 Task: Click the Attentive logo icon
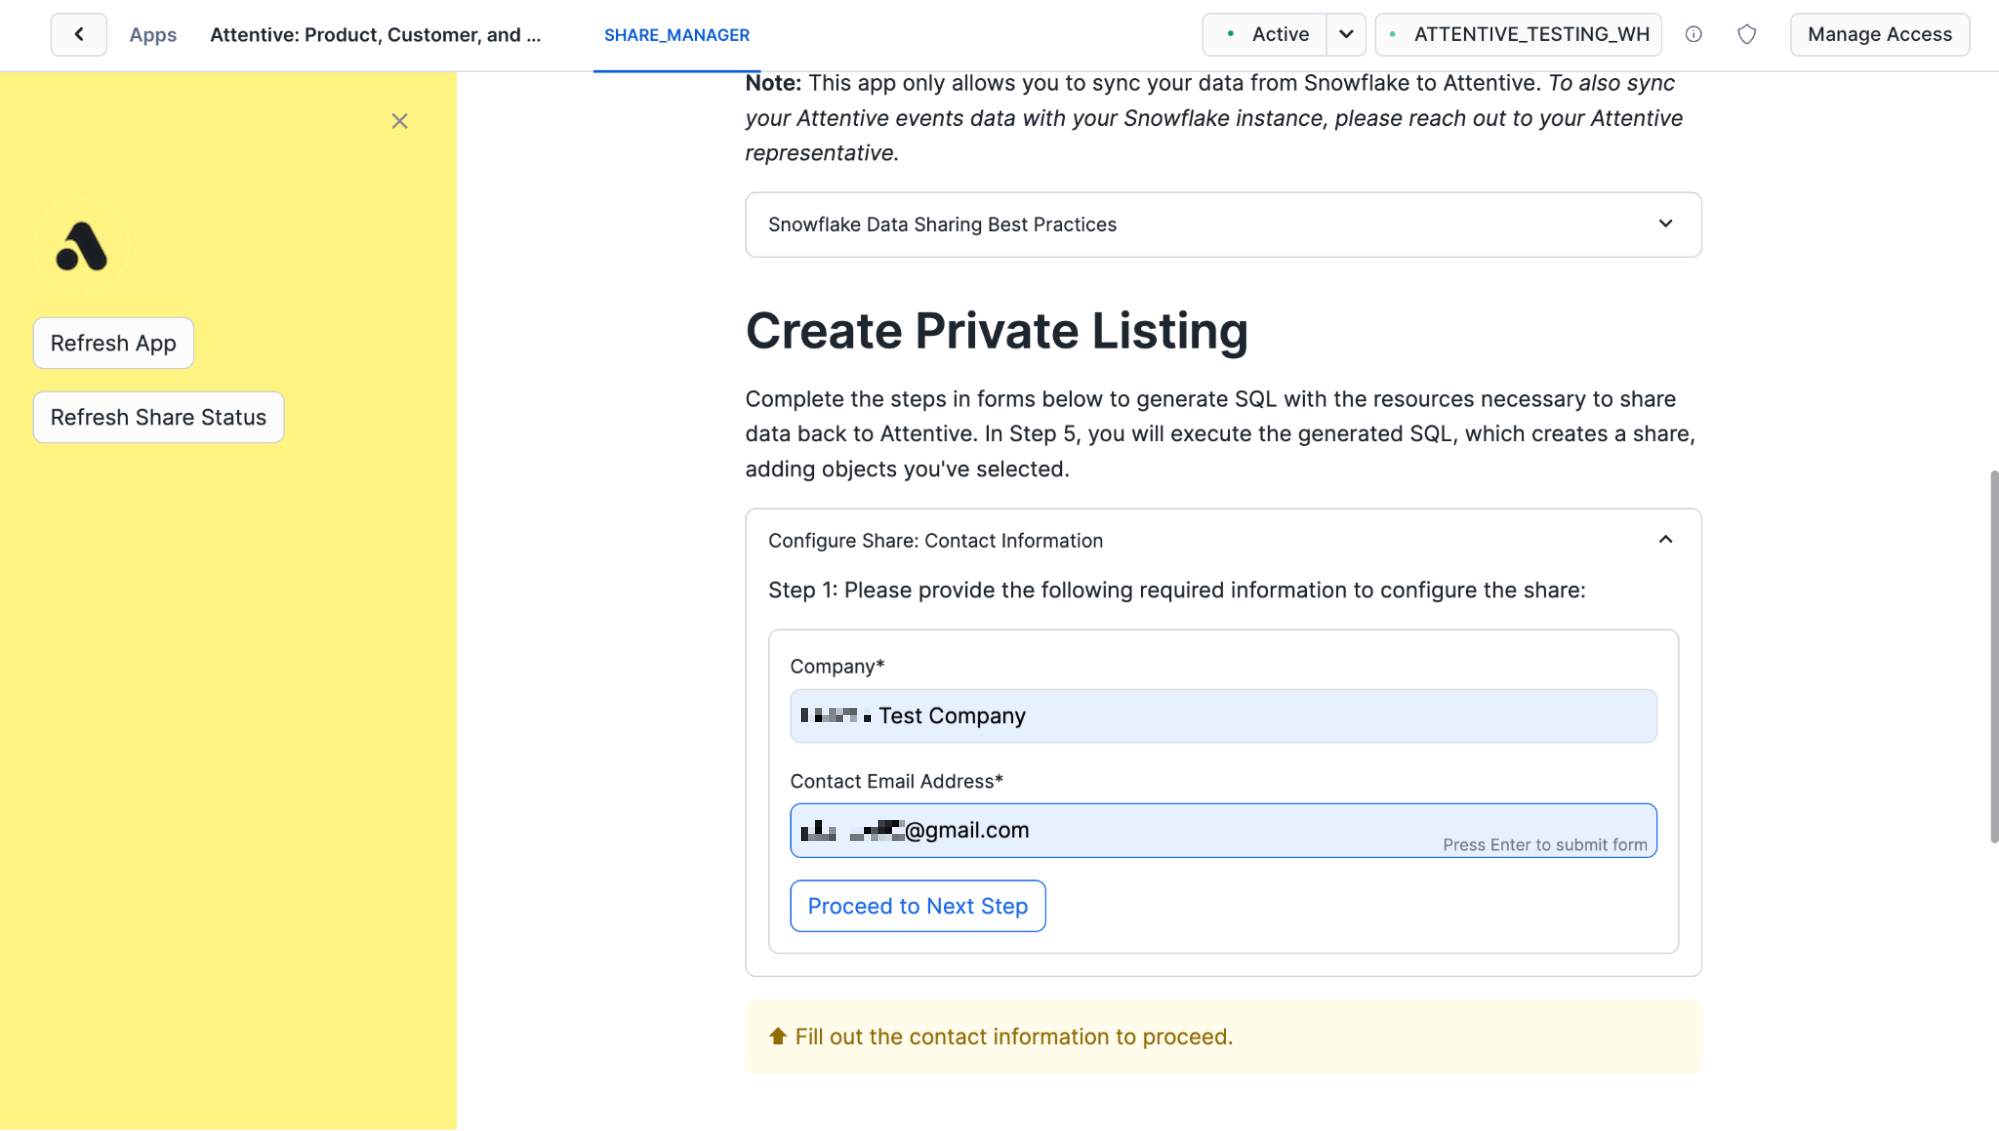[81, 246]
